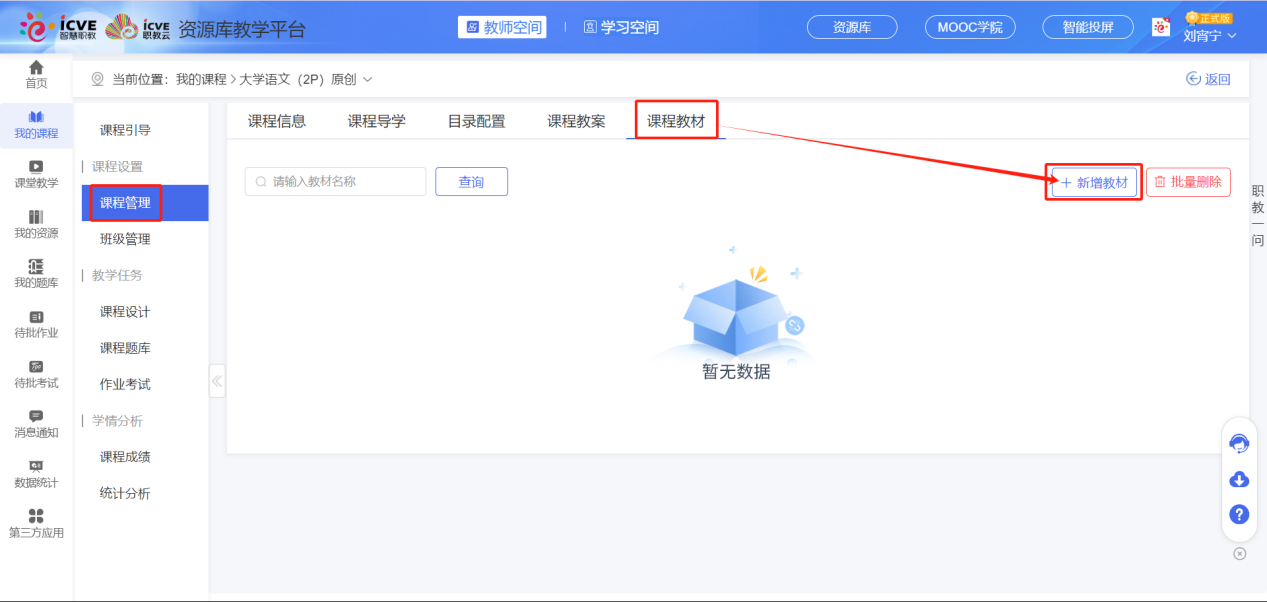Open the help question mark icon
The image size is (1267, 602).
1238,514
